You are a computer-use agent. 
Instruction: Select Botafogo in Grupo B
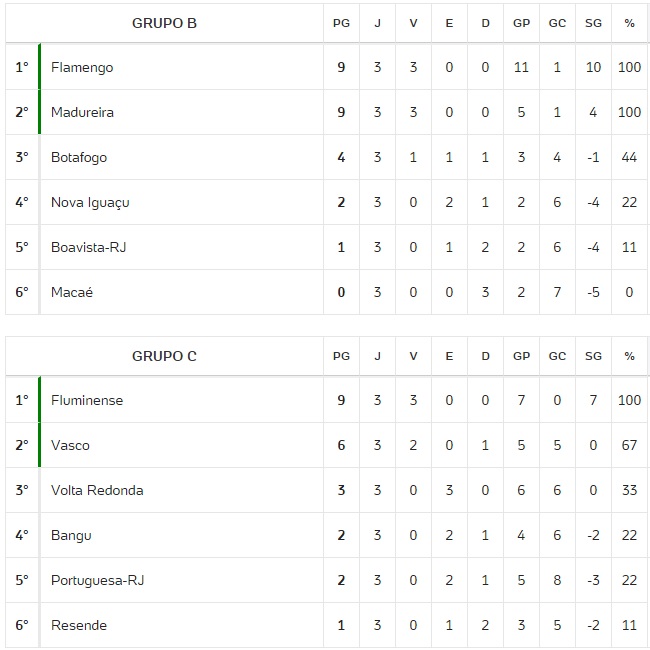[x=79, y=158]
